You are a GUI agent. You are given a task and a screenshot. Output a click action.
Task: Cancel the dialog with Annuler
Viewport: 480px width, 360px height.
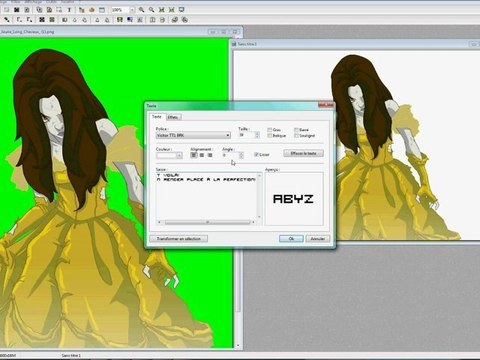318,239
